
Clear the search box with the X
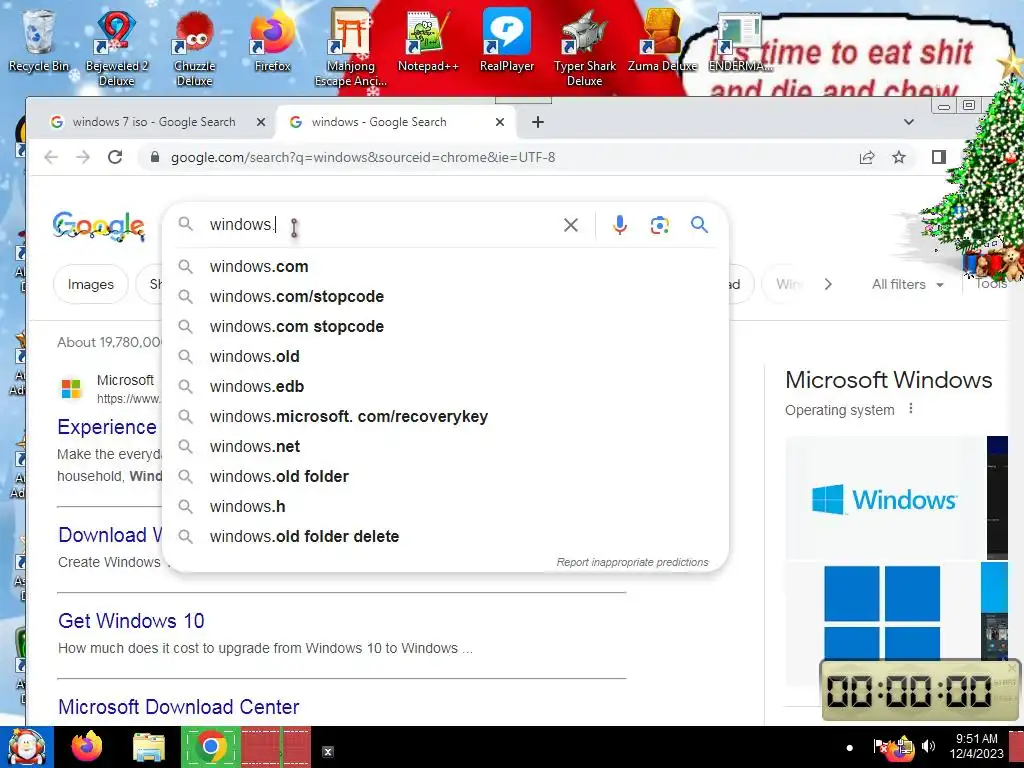(571, 225)
